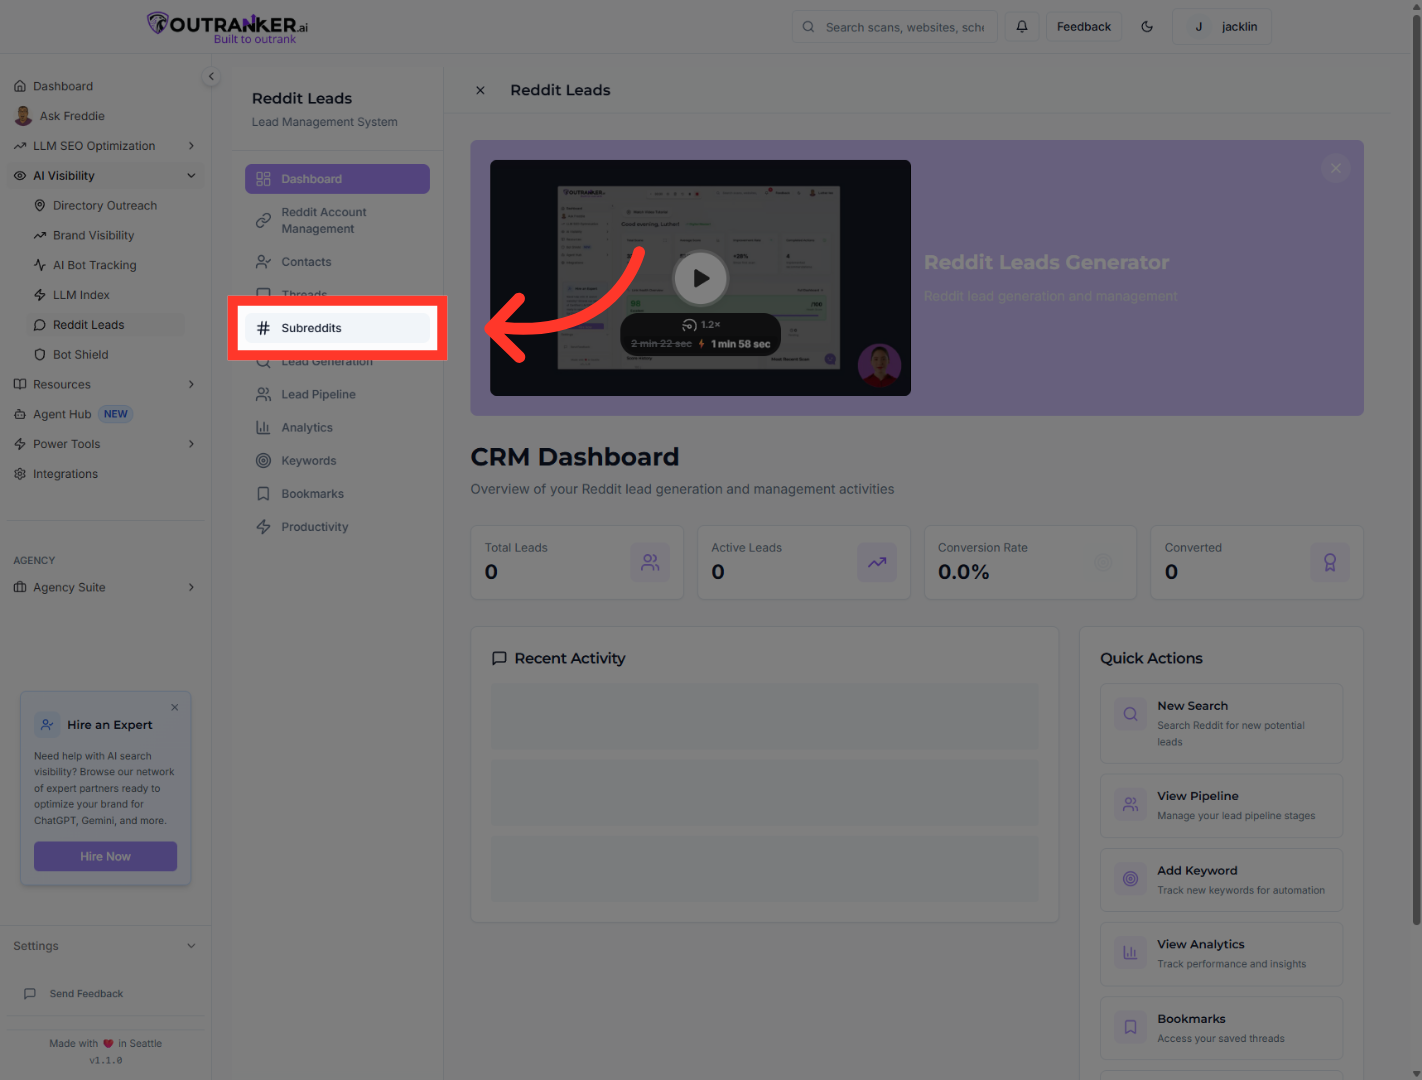Open the Subreddits section
1422x1080 pixels.
337,328
